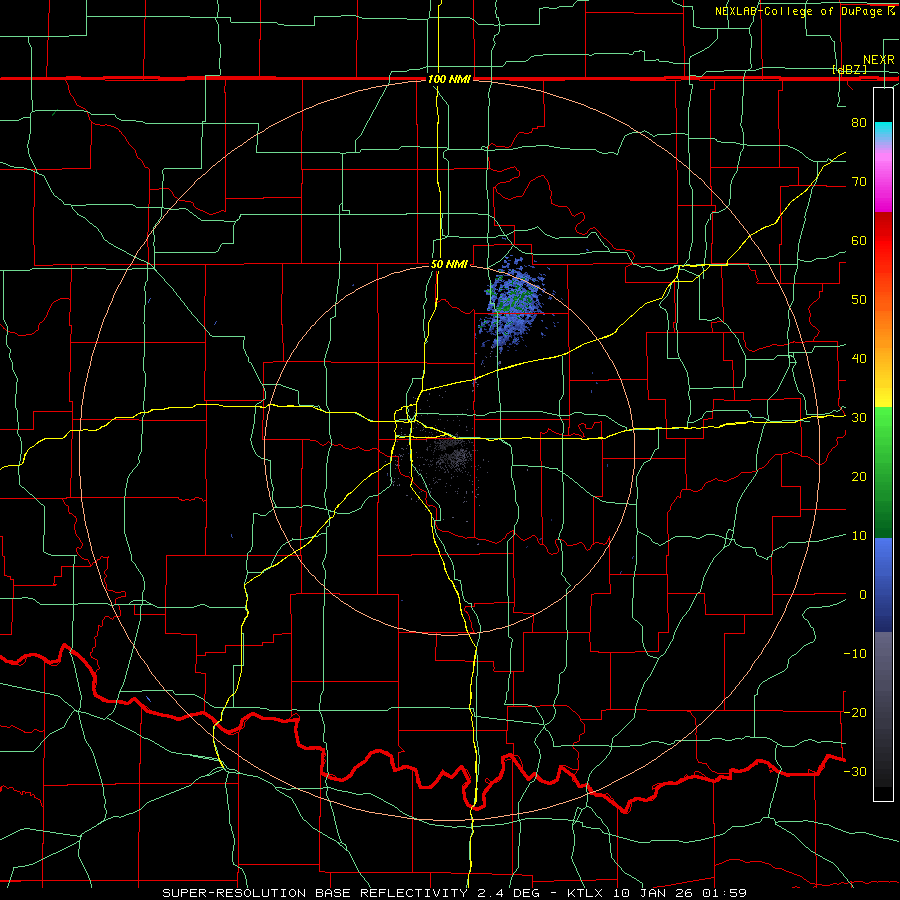
Task: Click the 0 value on the dBZ scale
Action: pyautogui.click(x=863, y=595)
